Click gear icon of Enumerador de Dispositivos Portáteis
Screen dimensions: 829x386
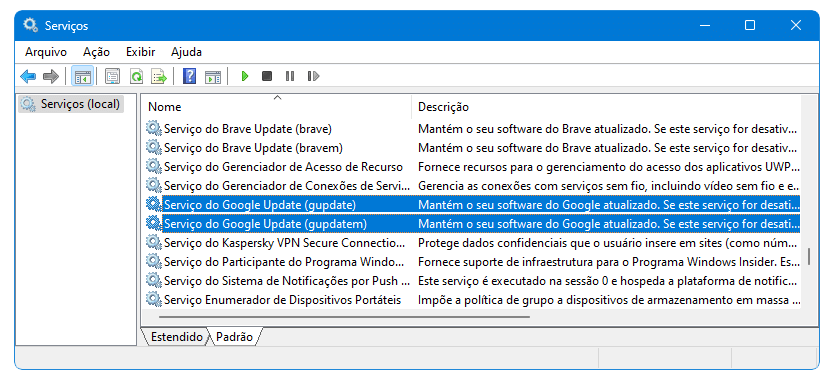[153, 300]
